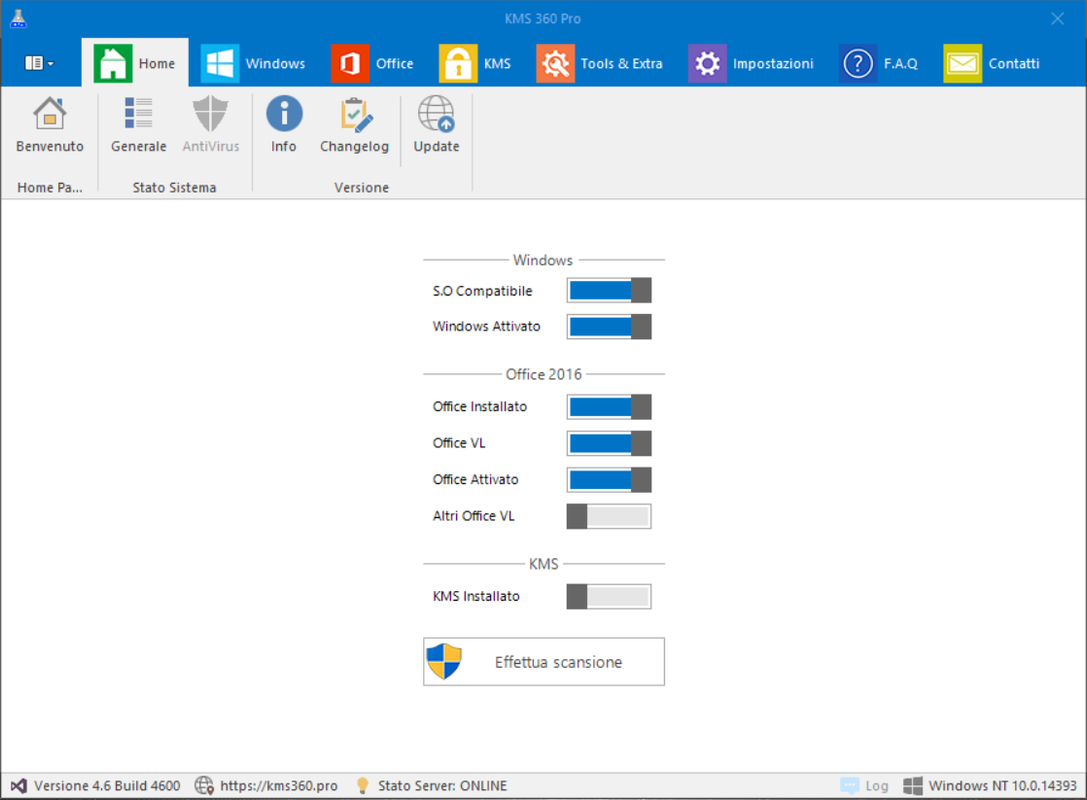Click the orange Tools & Extra wrench icon

click(x=555, y=63)
